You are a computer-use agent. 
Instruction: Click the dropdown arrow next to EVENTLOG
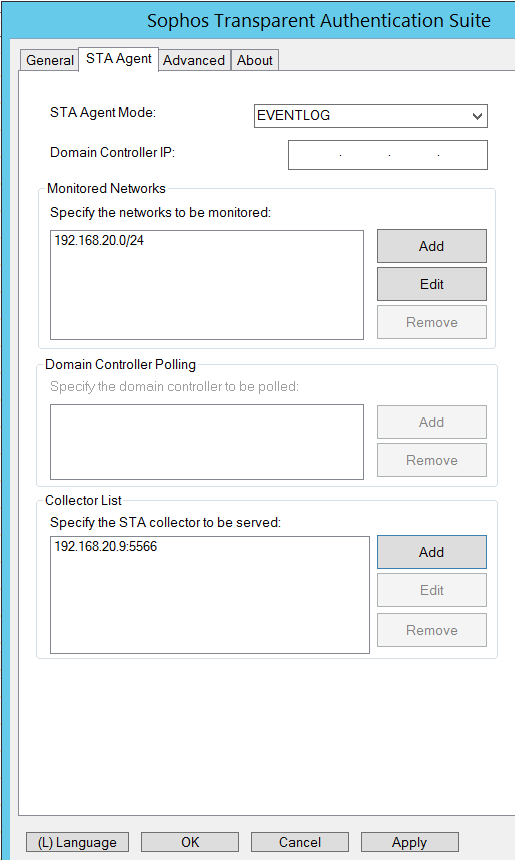coord(477,116)
